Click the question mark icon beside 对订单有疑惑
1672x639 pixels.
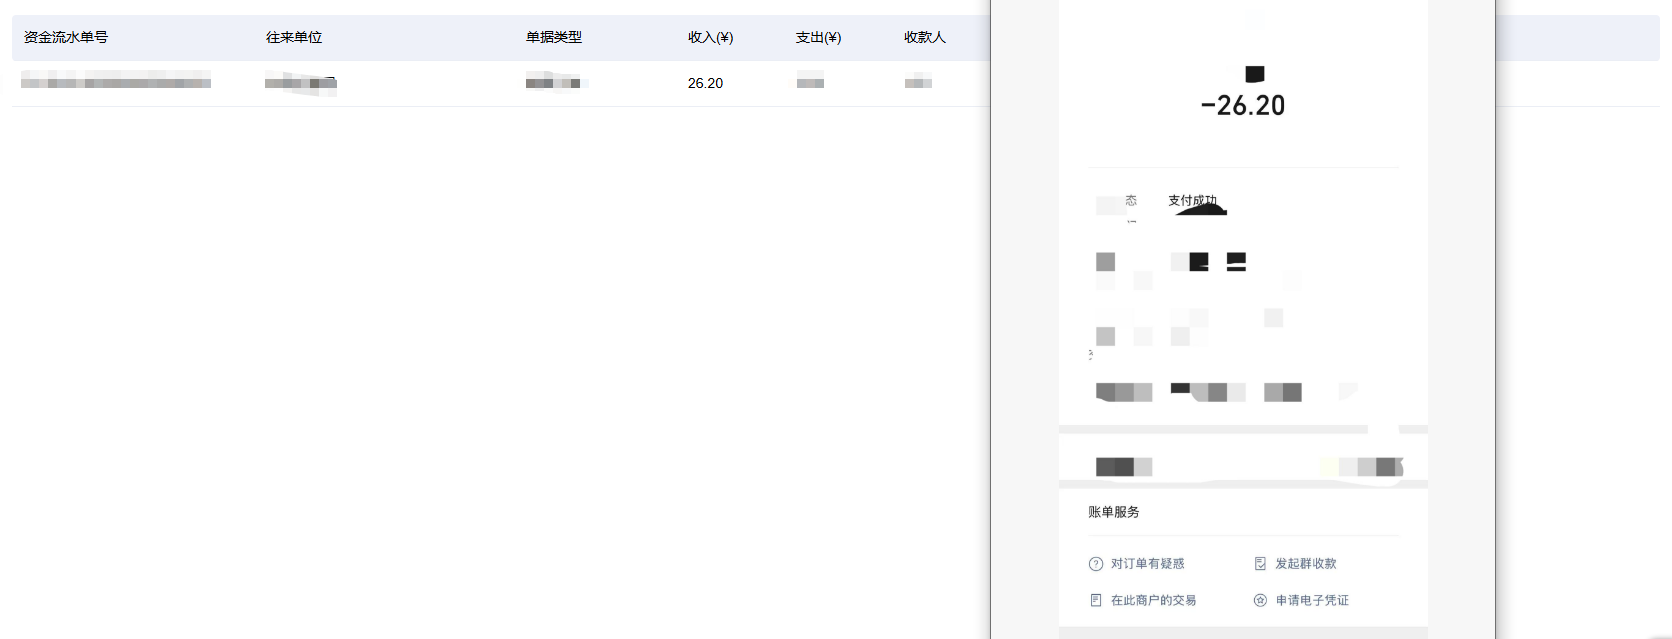(x=1096, y=564)
